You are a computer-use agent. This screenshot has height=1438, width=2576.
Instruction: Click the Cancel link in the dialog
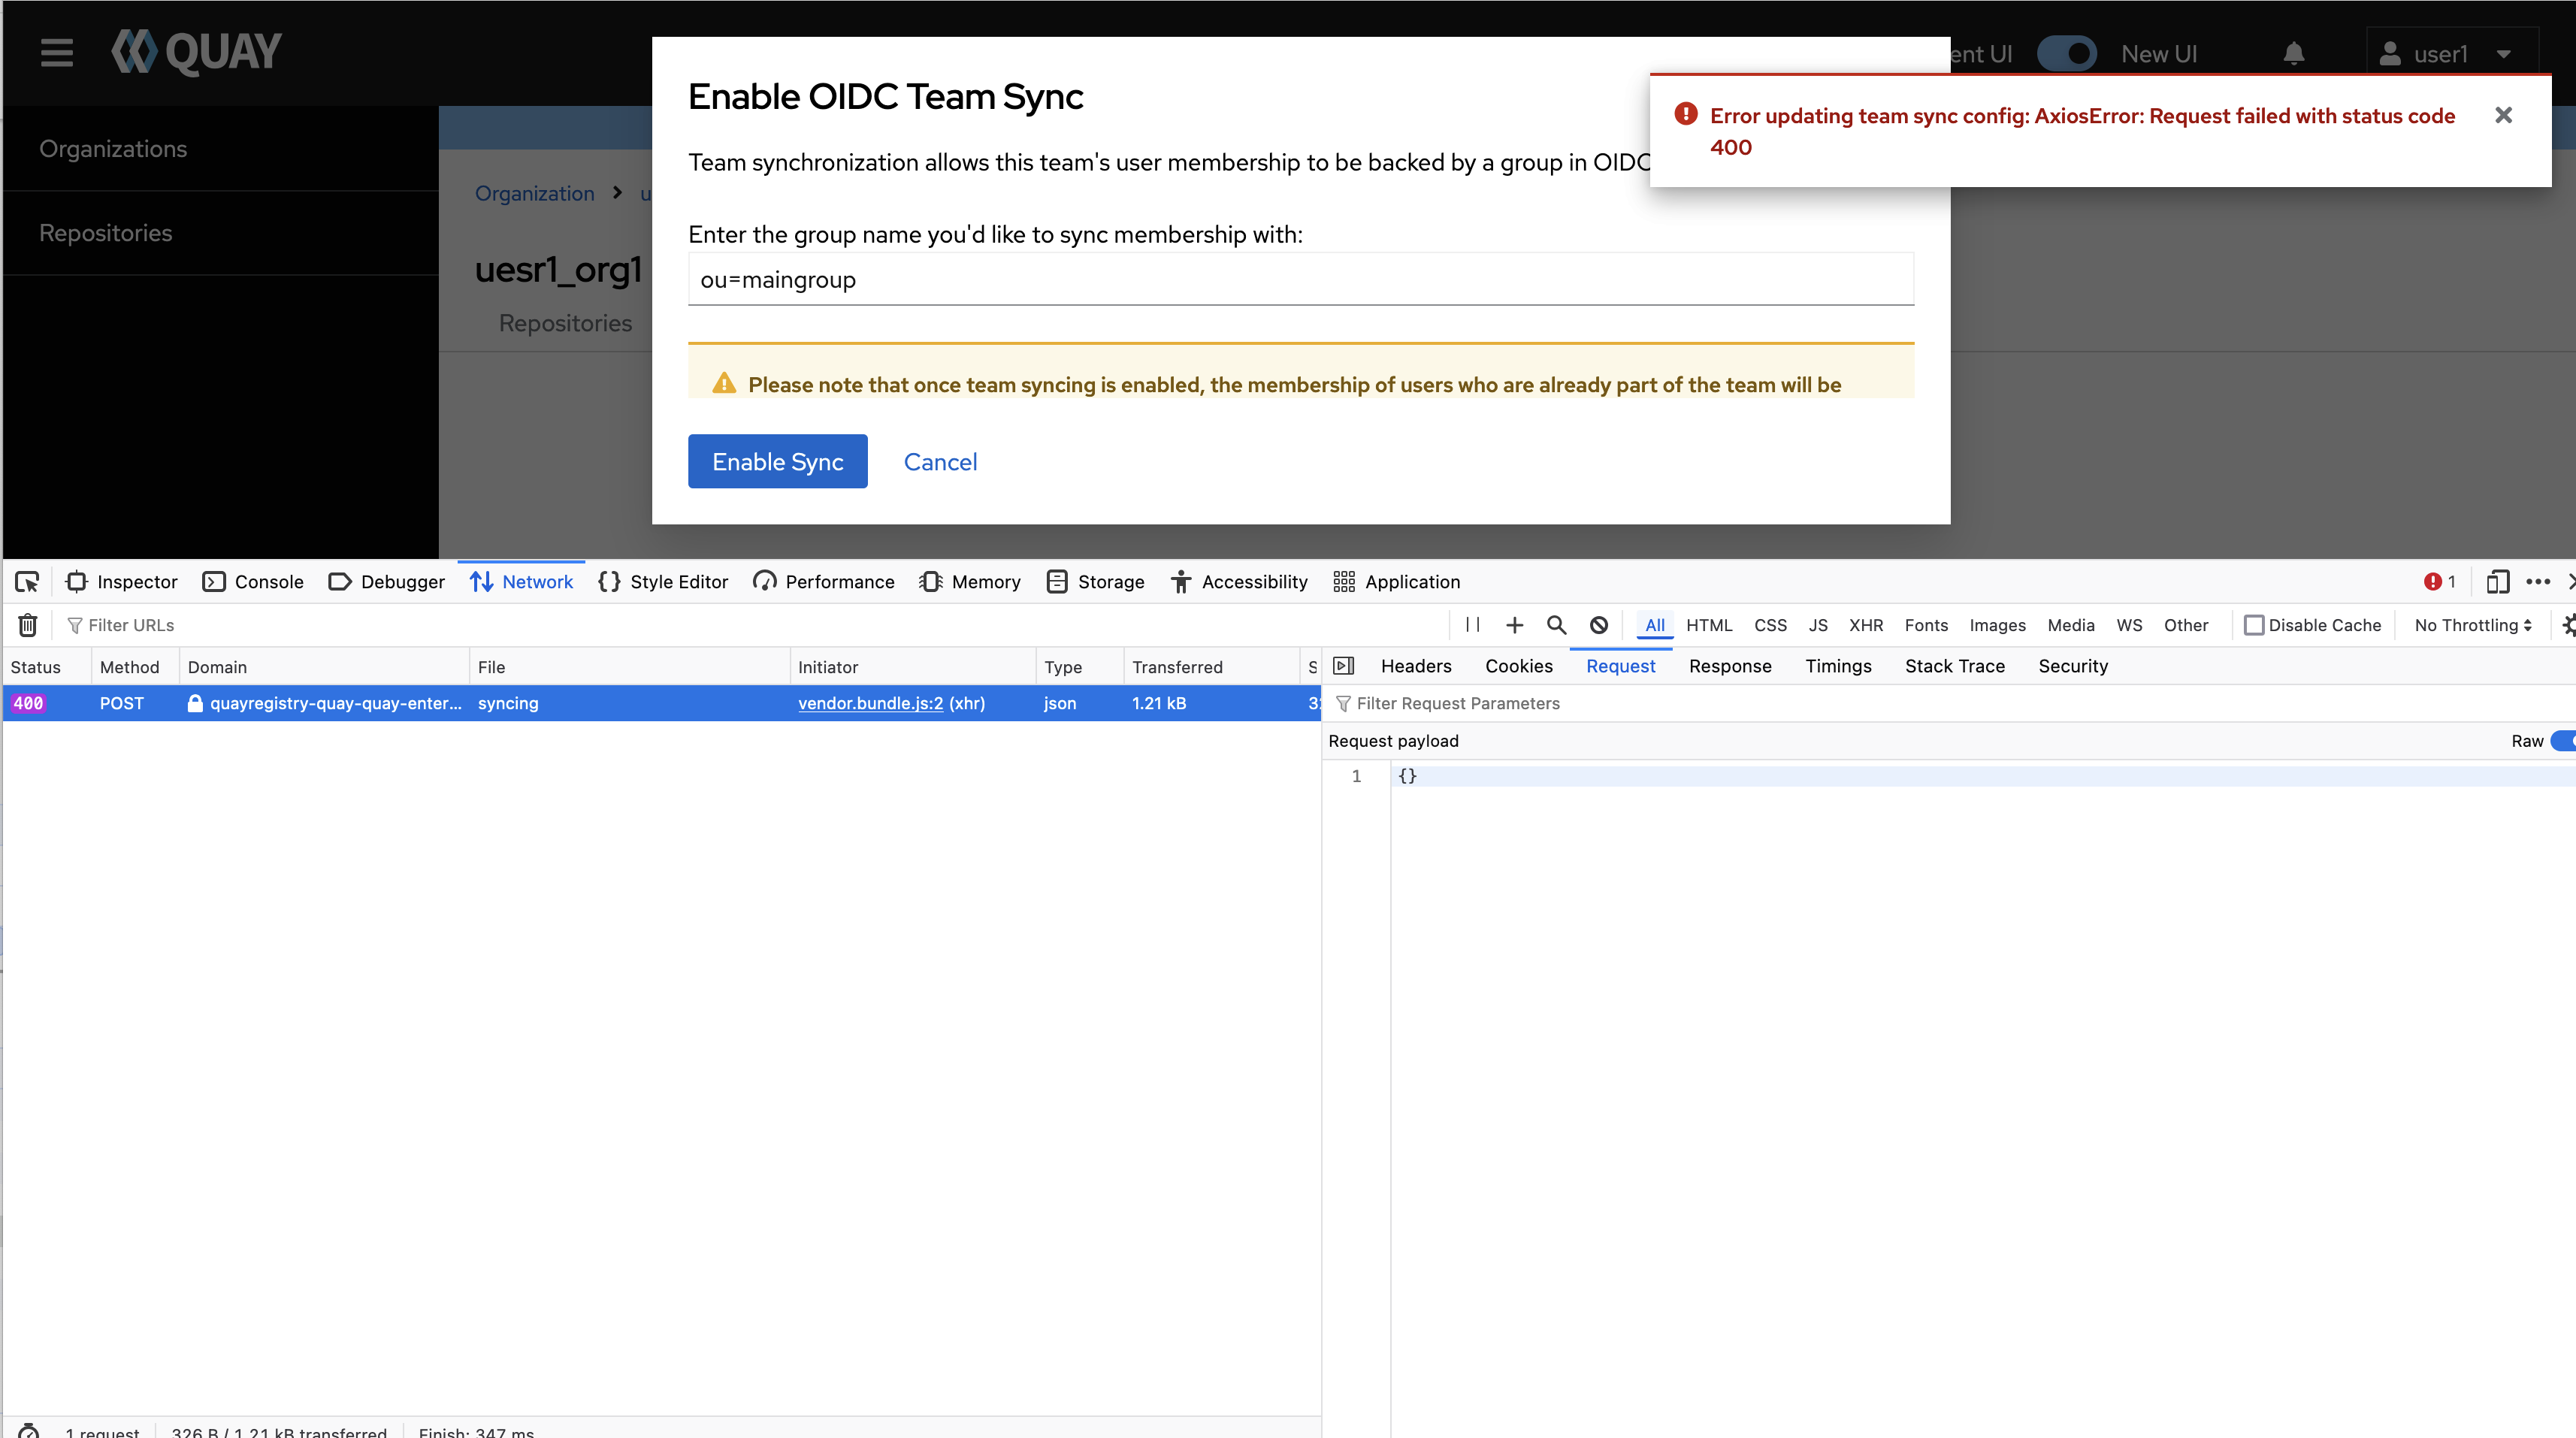tap(940, 461)
